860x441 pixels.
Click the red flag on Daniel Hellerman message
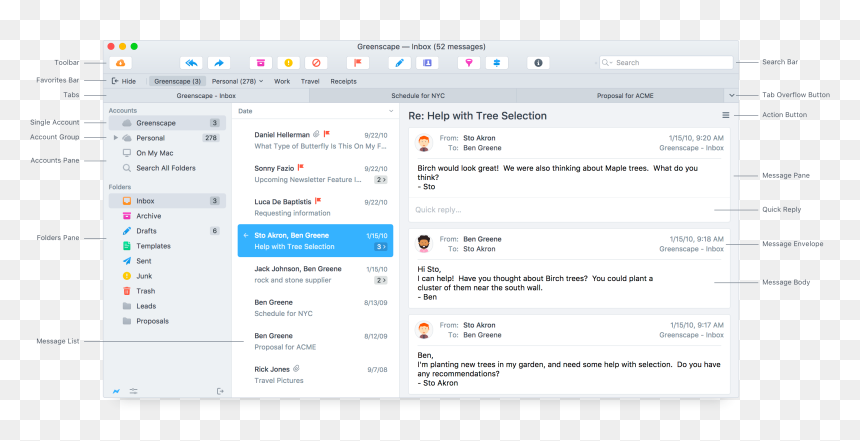point(326,134)
